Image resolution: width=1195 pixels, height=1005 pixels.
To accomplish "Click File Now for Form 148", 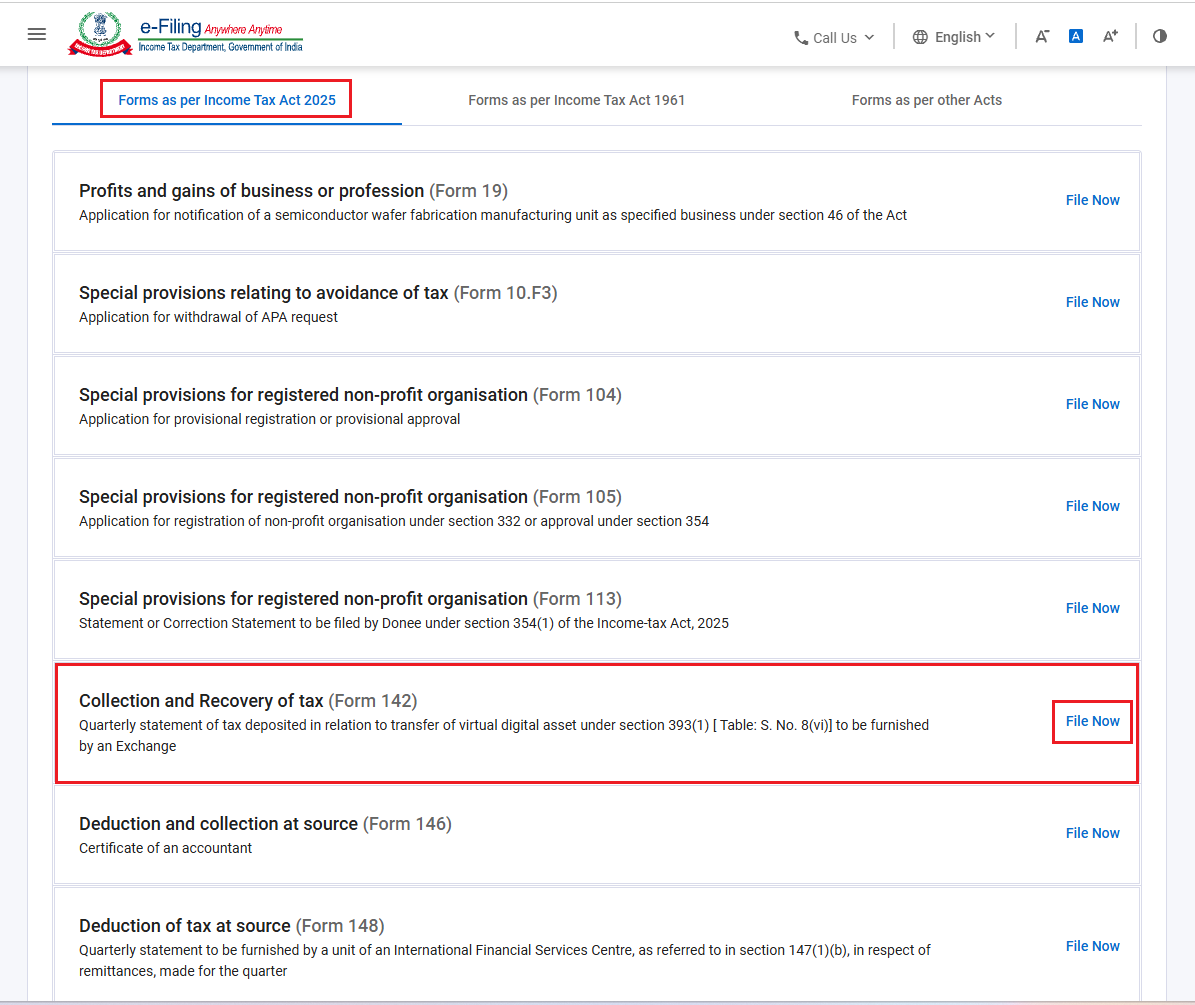I will click(x=1092, y=946).
